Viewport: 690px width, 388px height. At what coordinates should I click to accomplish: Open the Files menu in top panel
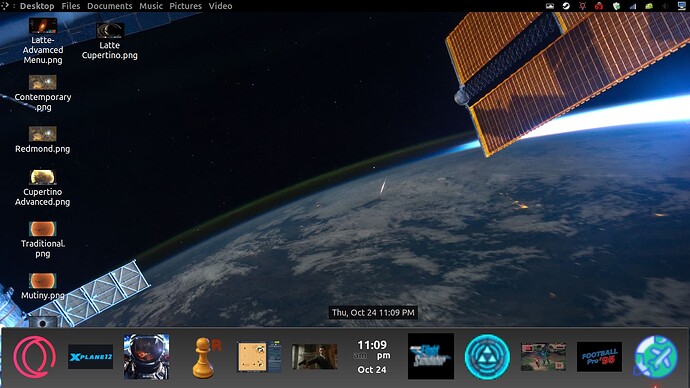(x=71, y=6)
